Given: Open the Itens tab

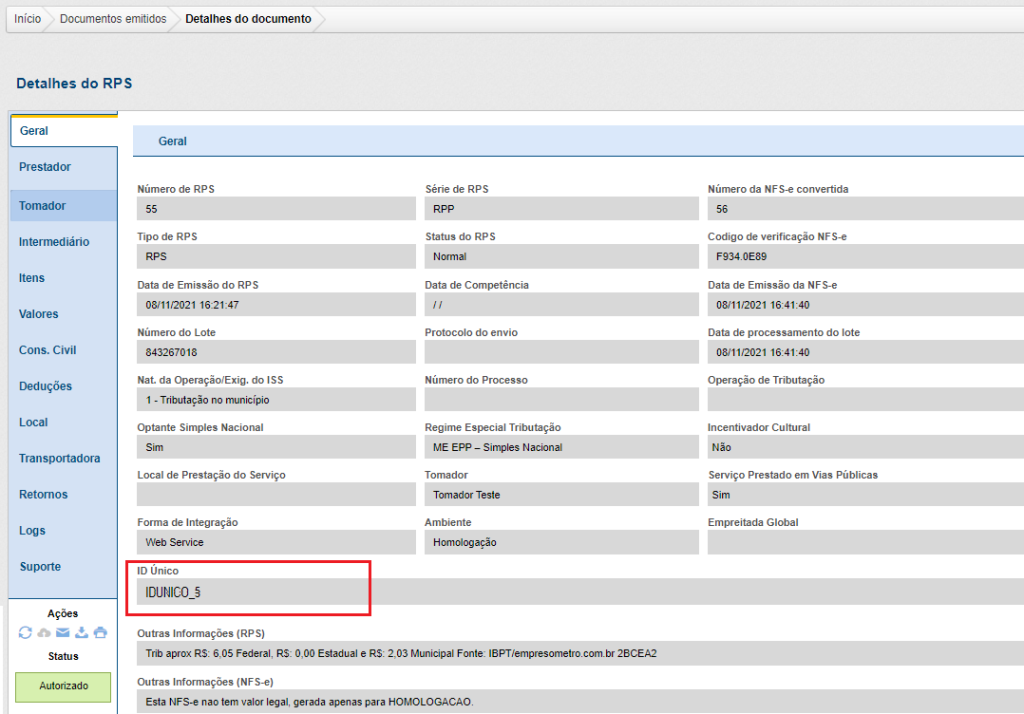Looking at the screenshot, I should coord(32,278).
